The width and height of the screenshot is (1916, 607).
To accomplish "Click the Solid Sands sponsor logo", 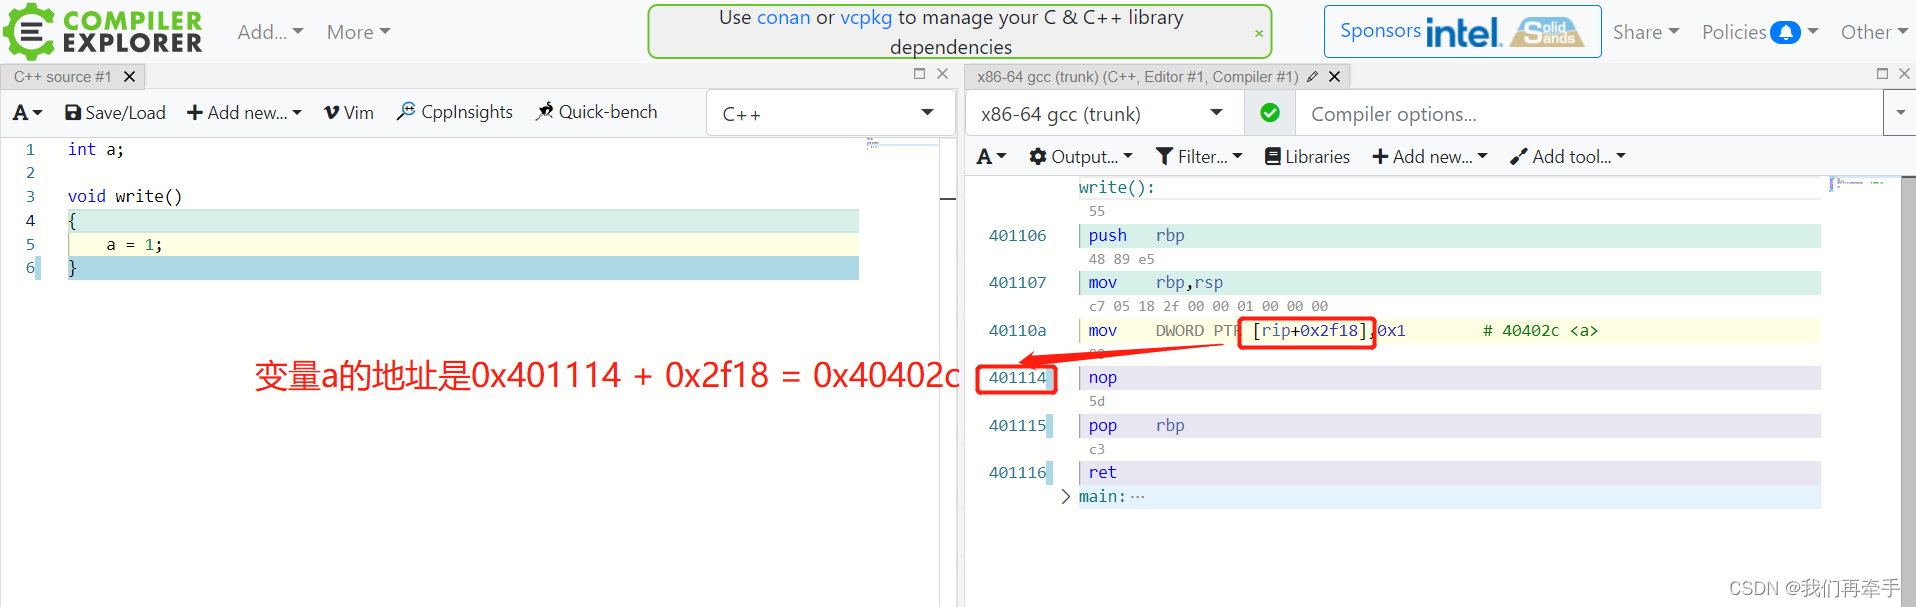I will [1548, 32].
